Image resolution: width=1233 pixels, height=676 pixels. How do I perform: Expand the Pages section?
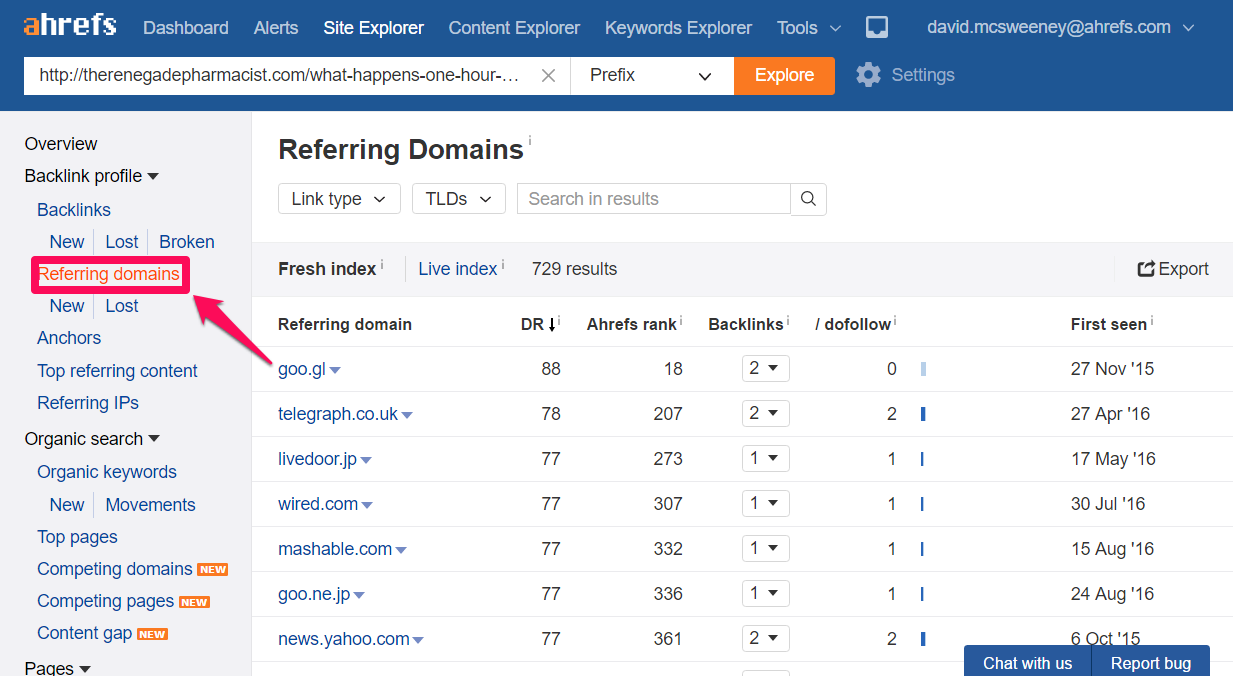[58, 667]
